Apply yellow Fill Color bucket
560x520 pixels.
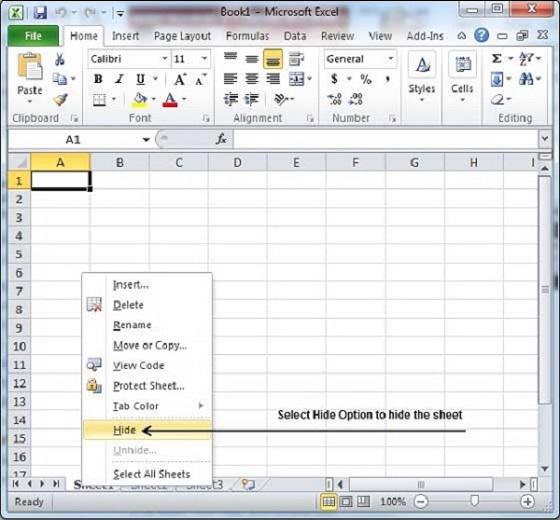coord(140,100)
